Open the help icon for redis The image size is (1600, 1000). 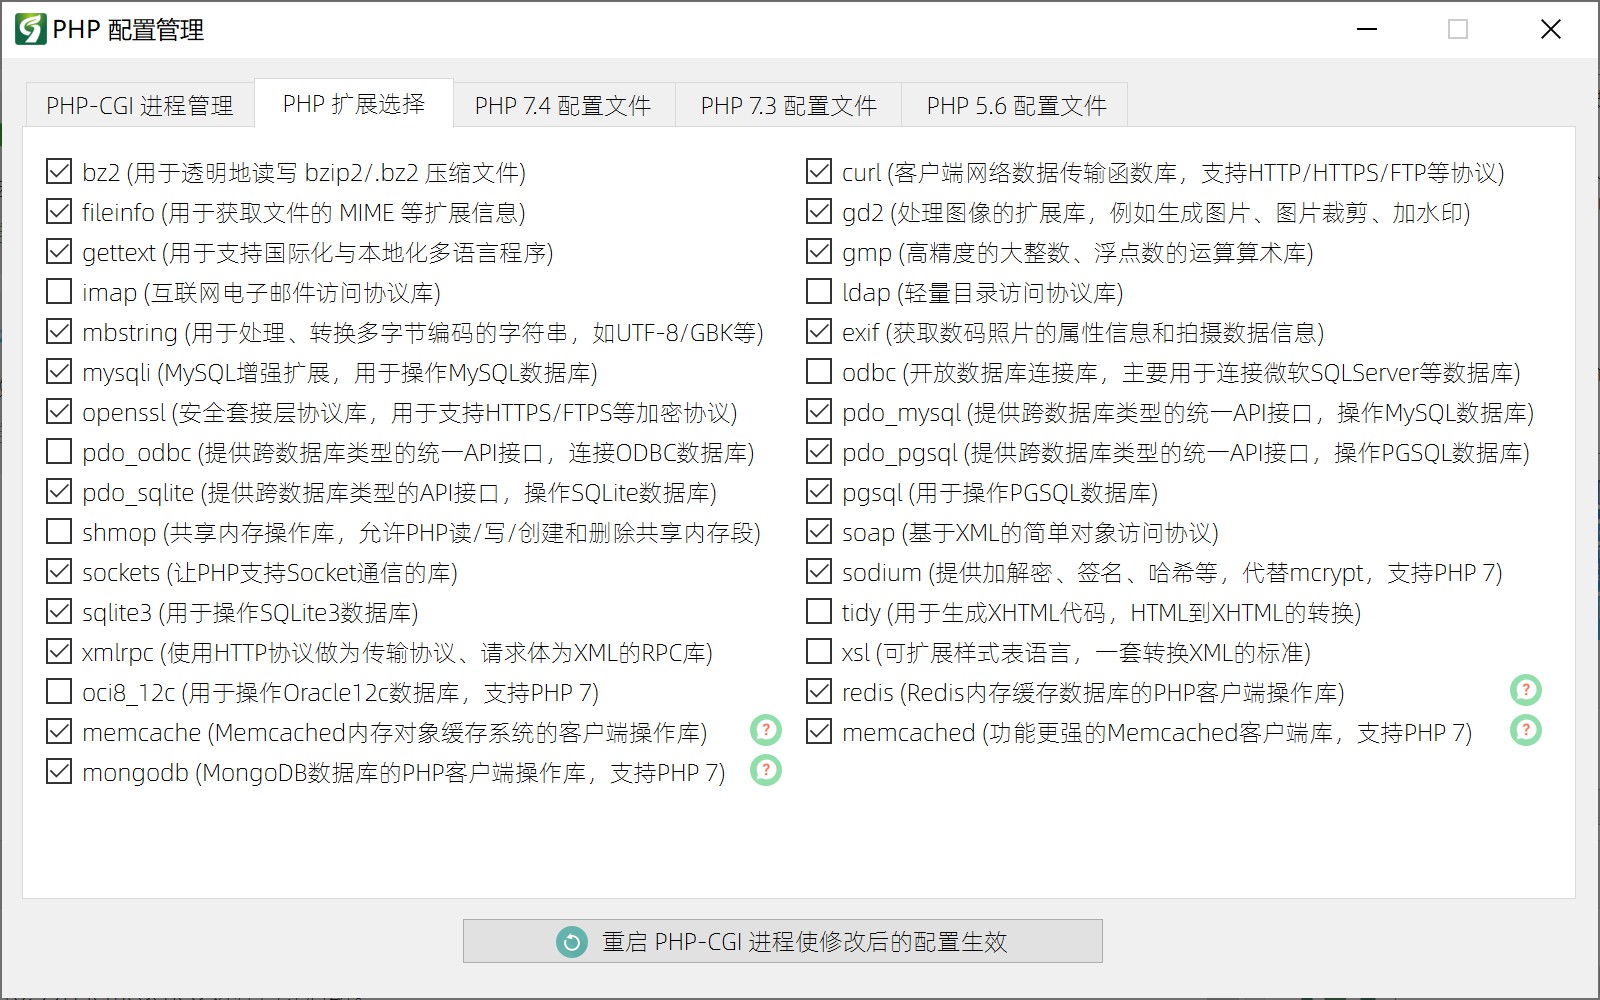point(1526,691)
